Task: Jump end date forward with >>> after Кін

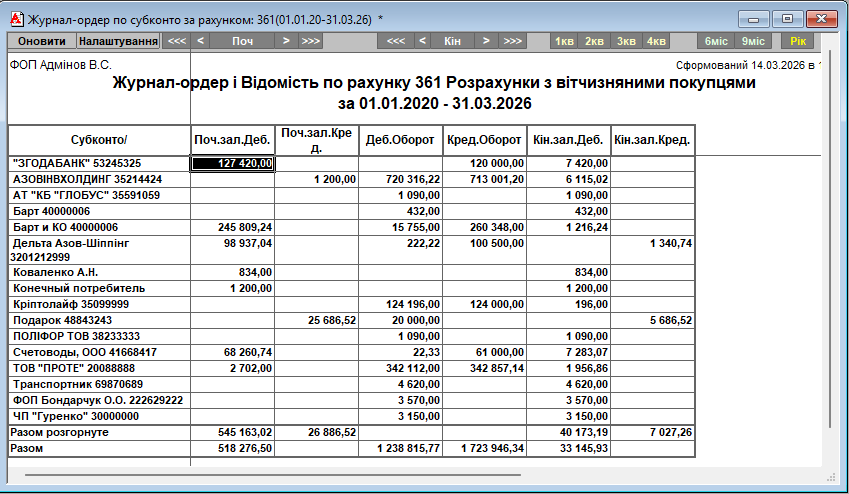Action: pos(512,41)
